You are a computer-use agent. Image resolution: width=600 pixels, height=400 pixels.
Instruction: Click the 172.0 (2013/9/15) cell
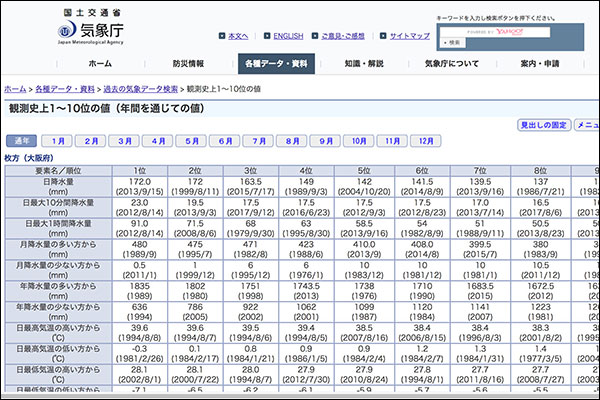click(x=140, y=187)
